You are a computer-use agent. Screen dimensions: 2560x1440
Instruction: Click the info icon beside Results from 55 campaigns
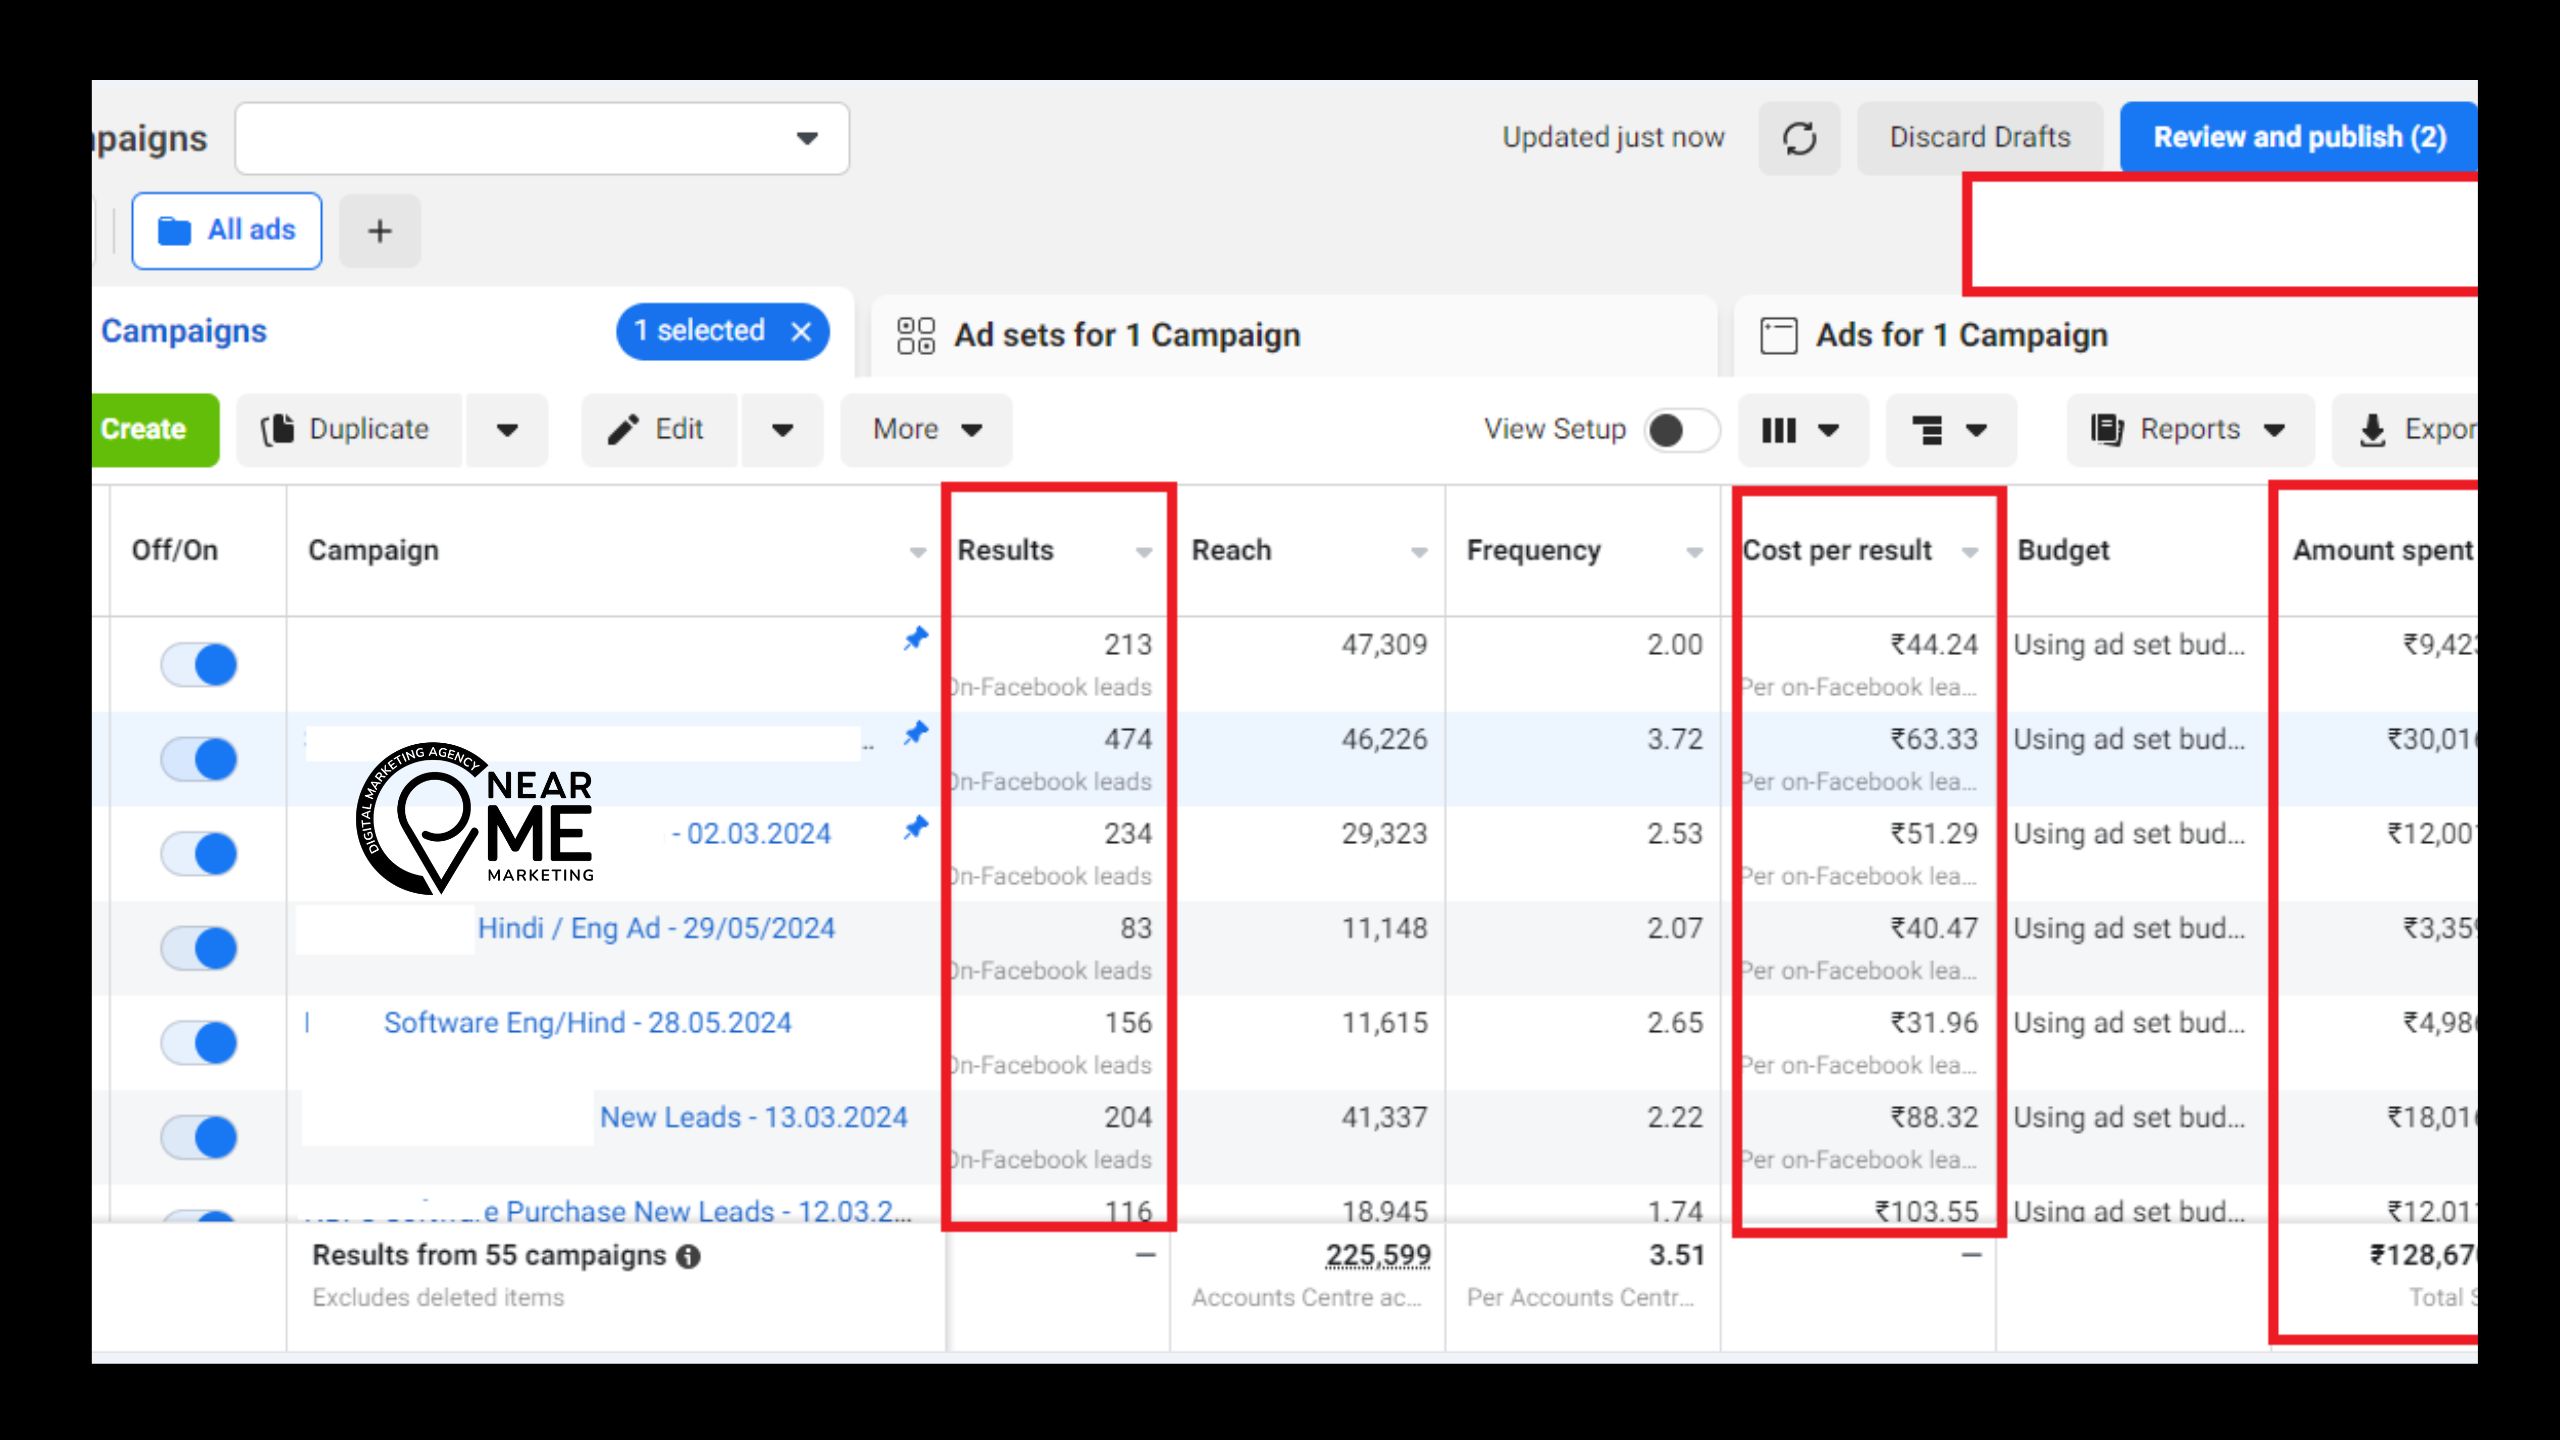pyautogui.click(x=688, y=1256)
